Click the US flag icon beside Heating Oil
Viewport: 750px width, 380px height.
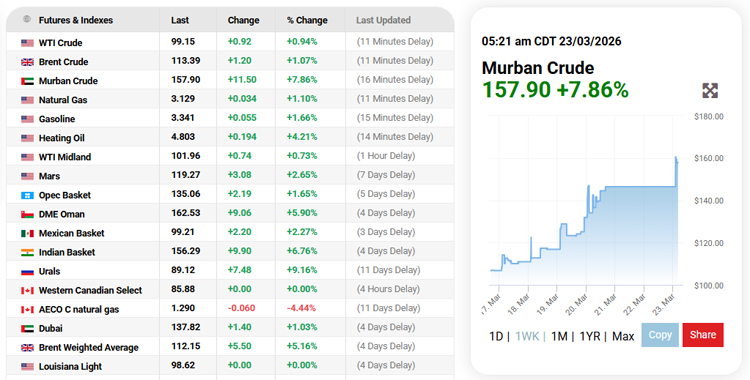tap(27, 138)
